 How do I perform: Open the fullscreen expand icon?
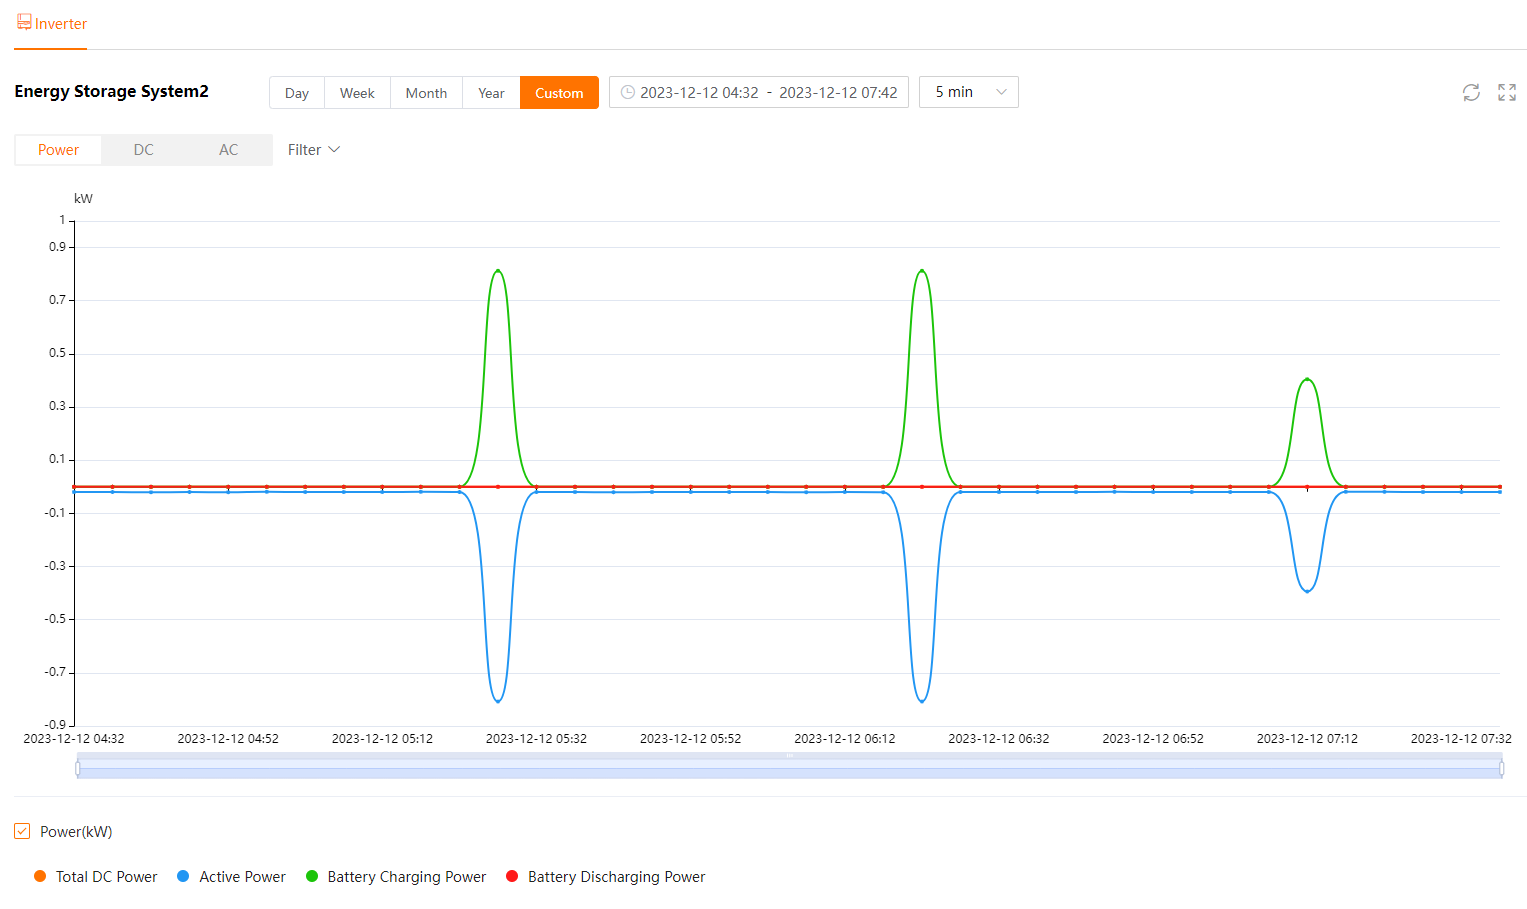(x=1506, y=93)
